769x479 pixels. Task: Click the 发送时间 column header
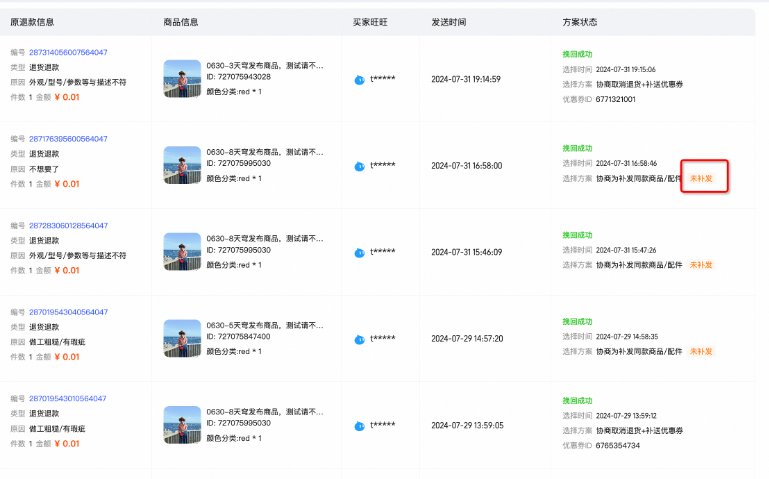click(x=449, y=22)
